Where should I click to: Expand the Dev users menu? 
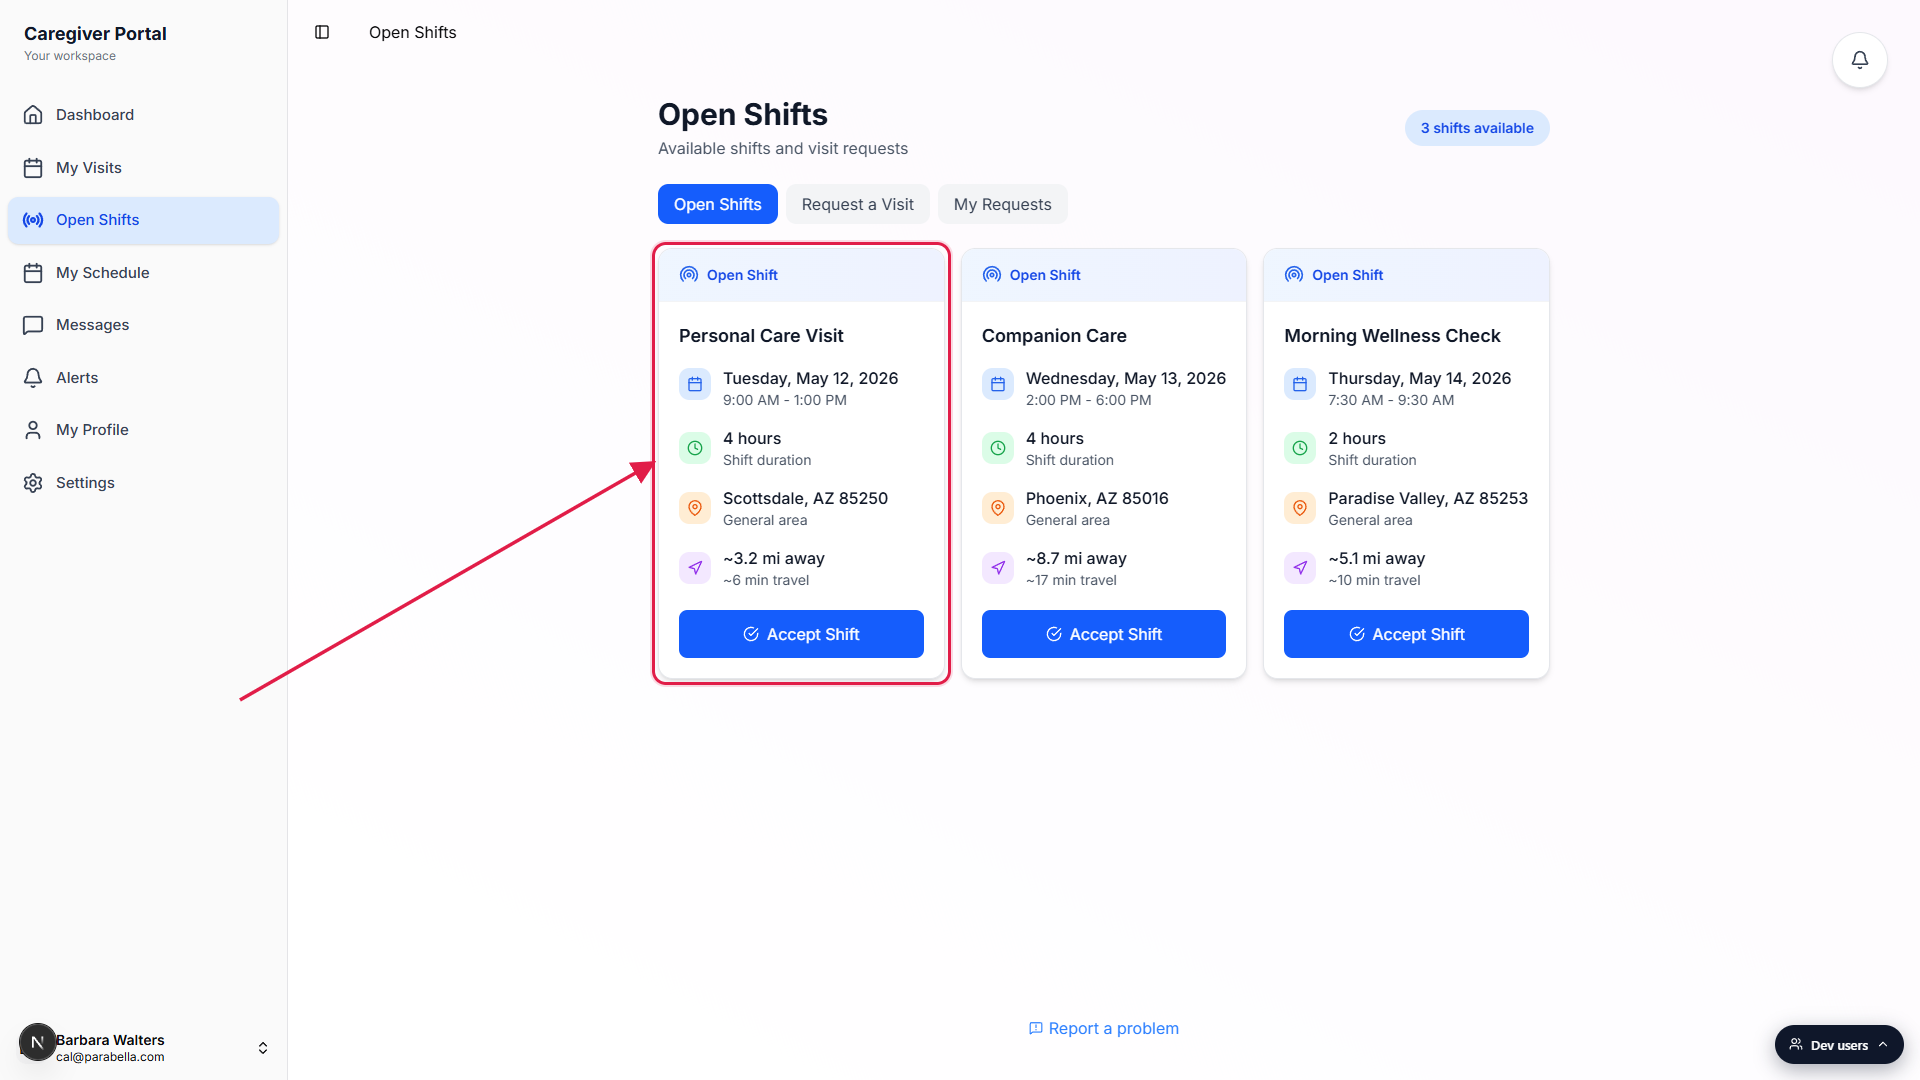click(1839, 1045)
